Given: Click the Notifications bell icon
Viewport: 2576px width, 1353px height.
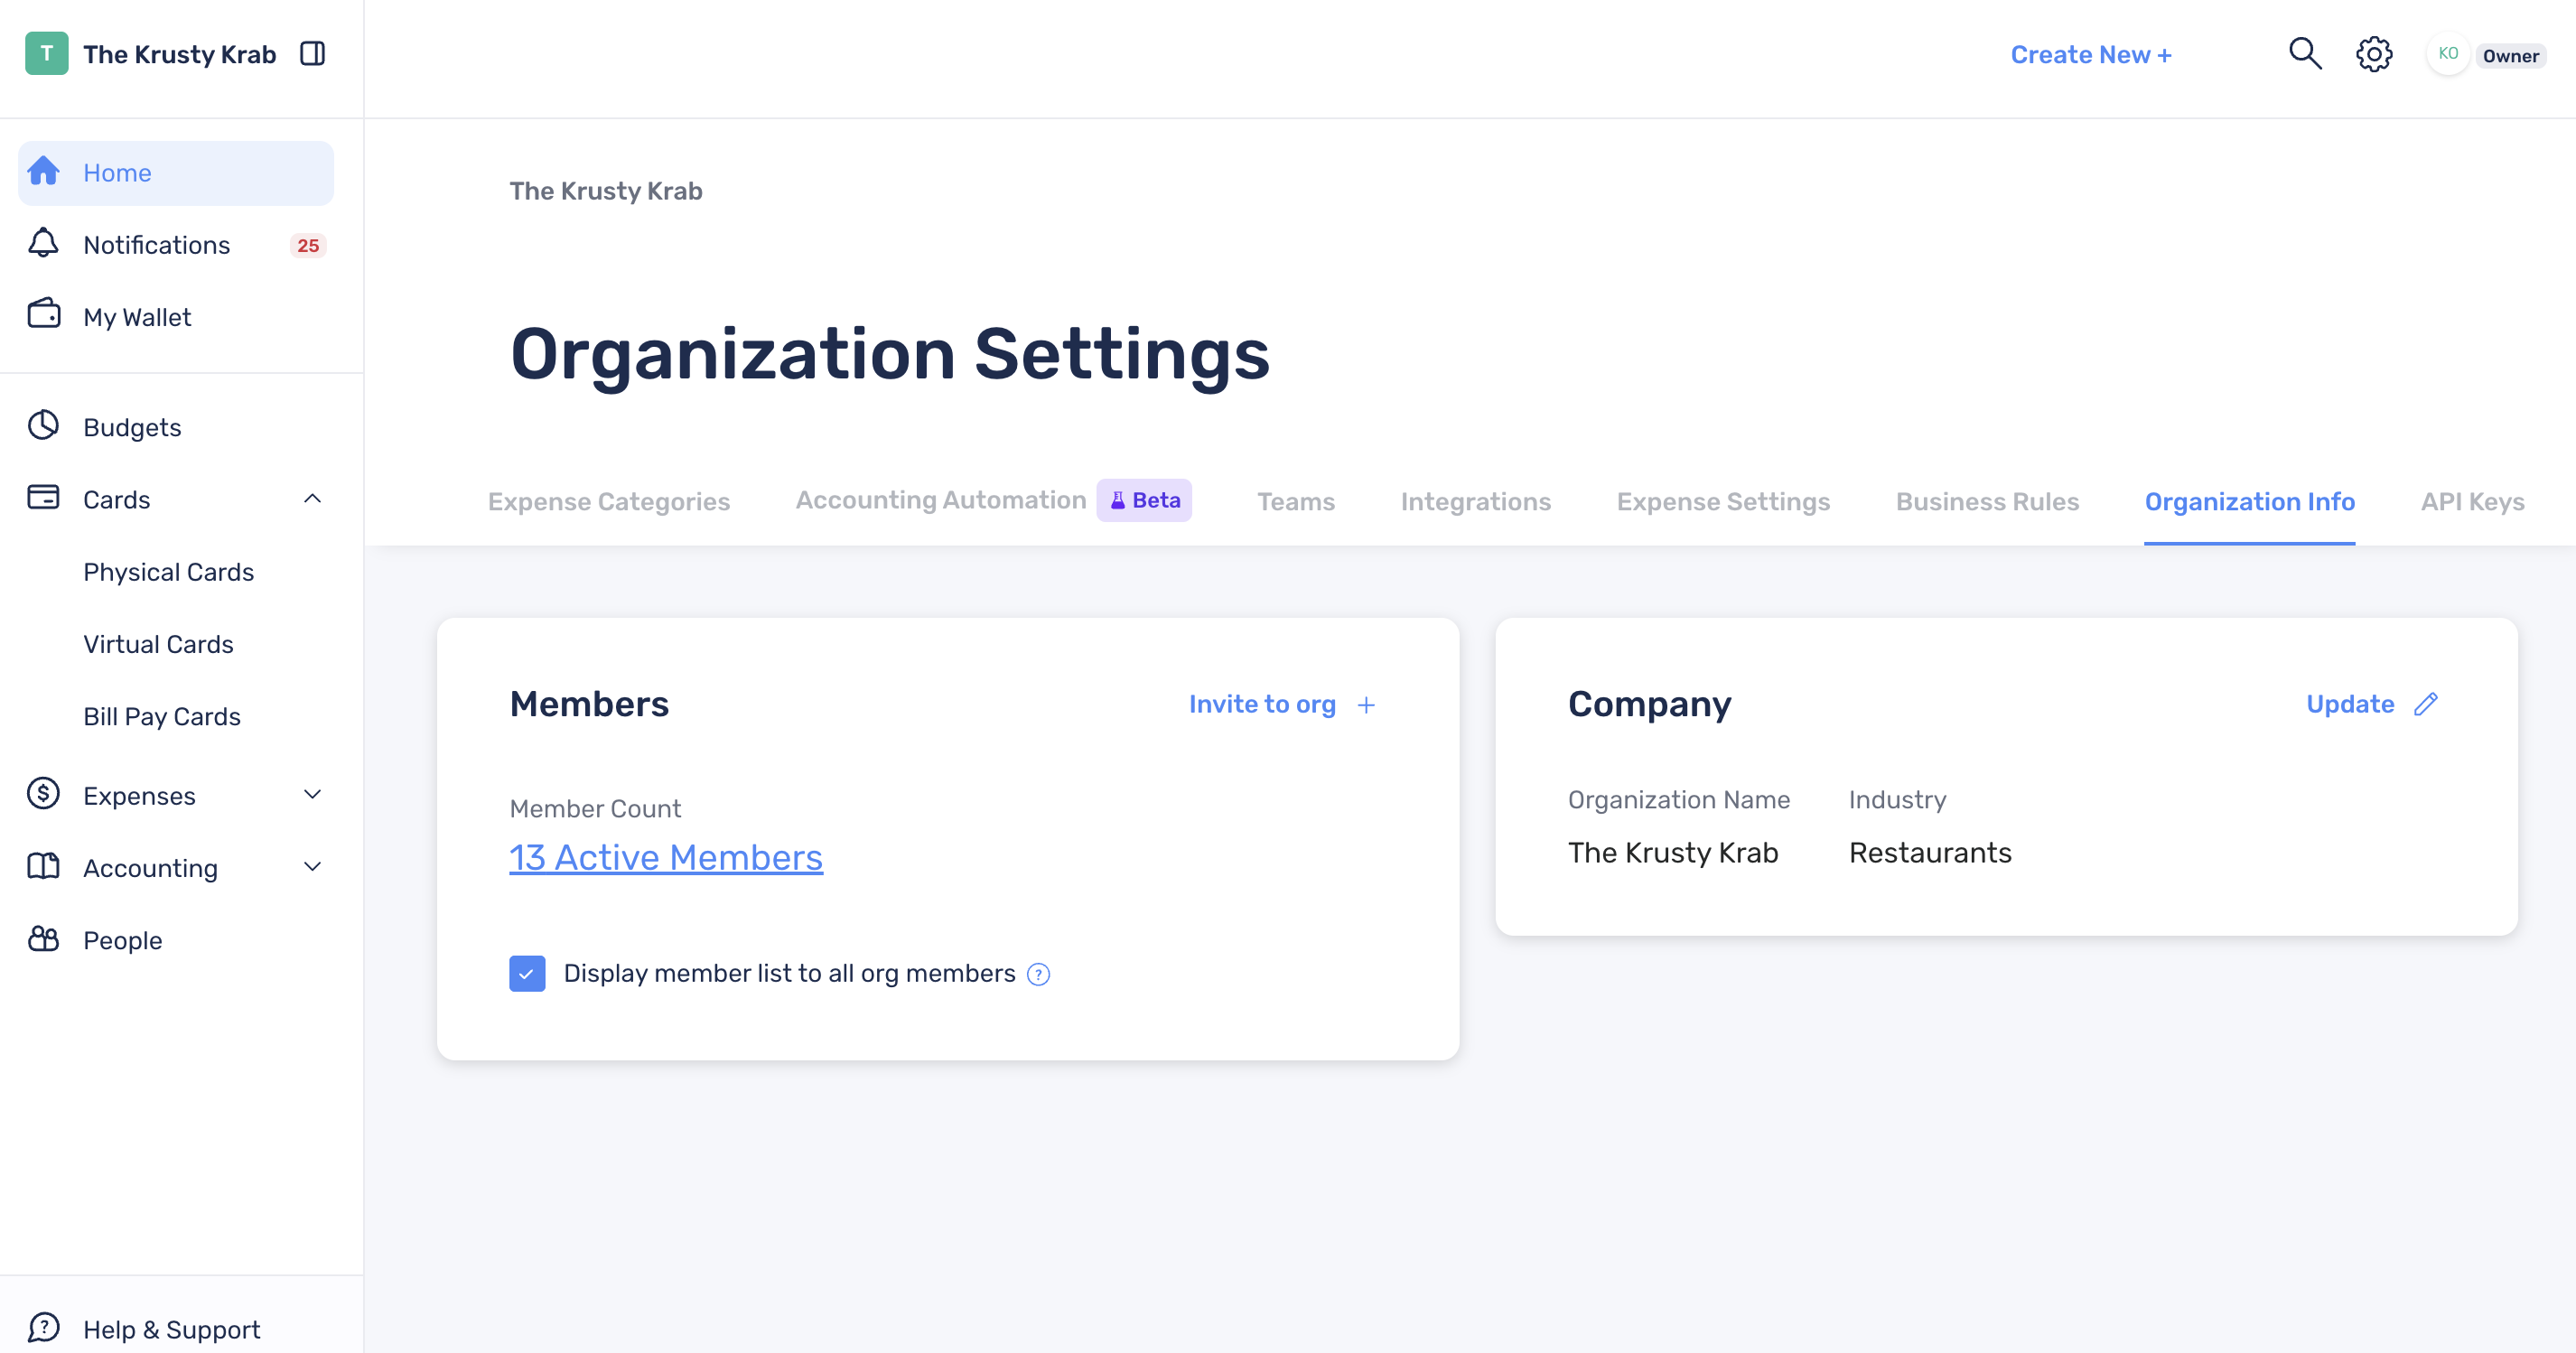Looking at the screenshot, I should click(43, 243).
